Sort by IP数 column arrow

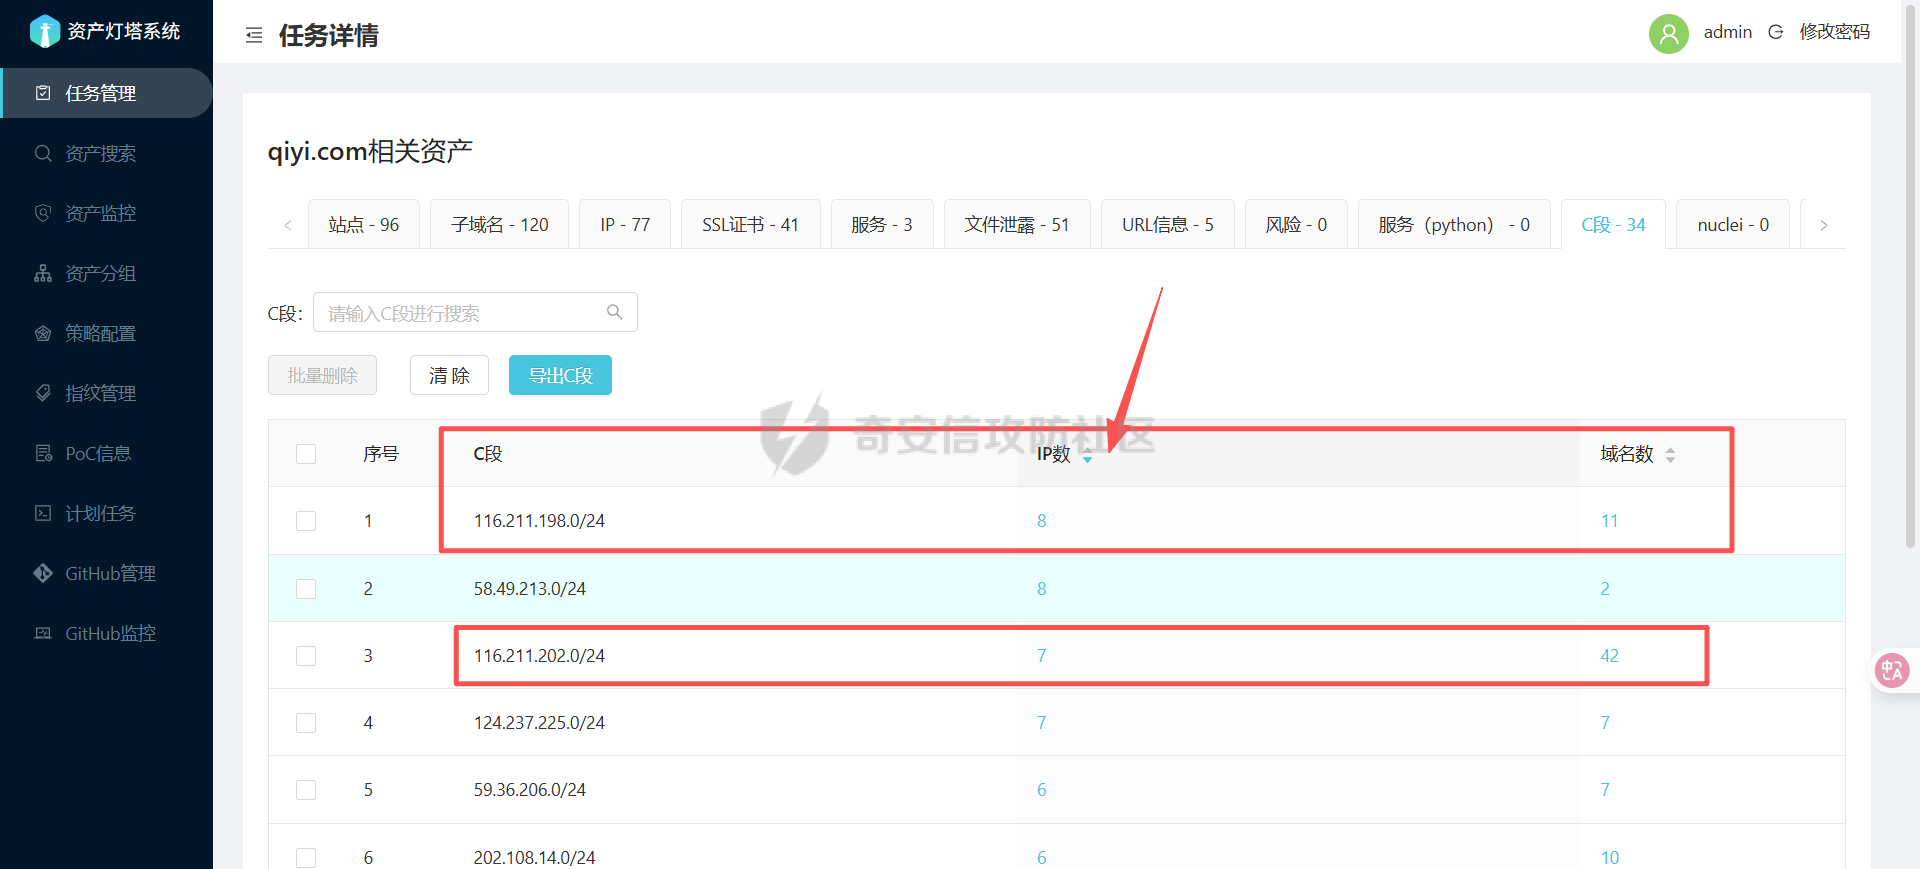coord(1087,456)
